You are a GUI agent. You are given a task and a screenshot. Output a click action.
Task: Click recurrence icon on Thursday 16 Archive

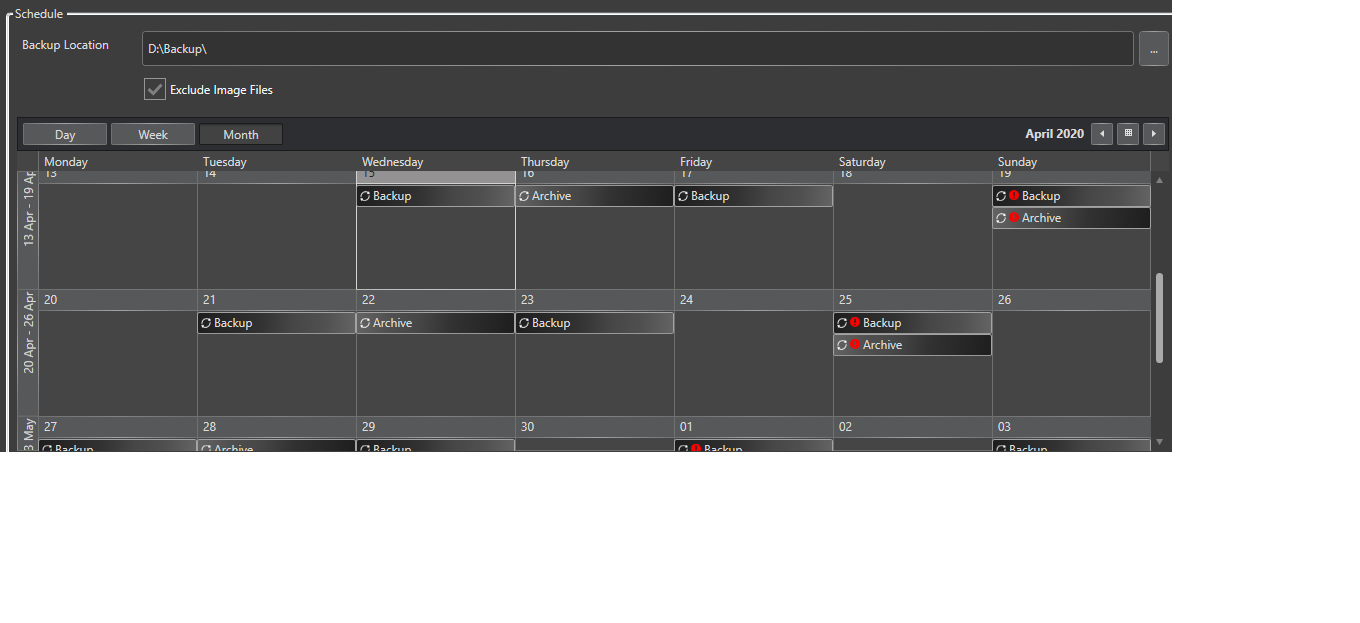tap(524, 196)
